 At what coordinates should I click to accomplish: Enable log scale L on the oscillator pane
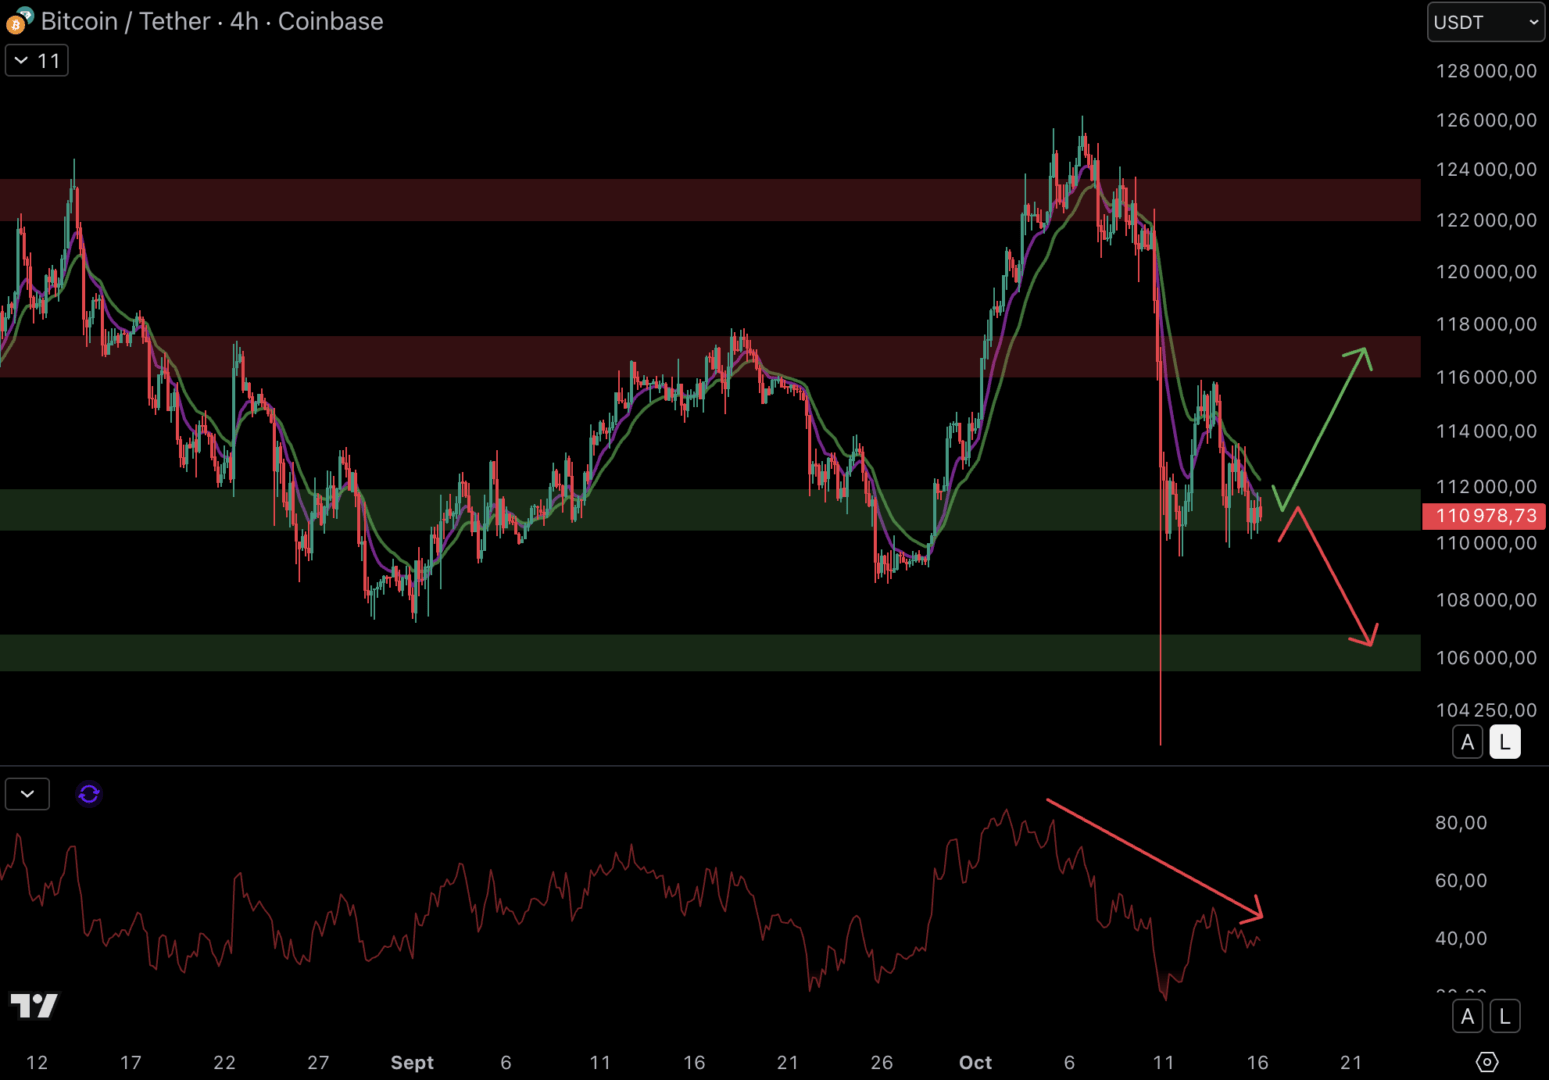click(1504, 1016)
